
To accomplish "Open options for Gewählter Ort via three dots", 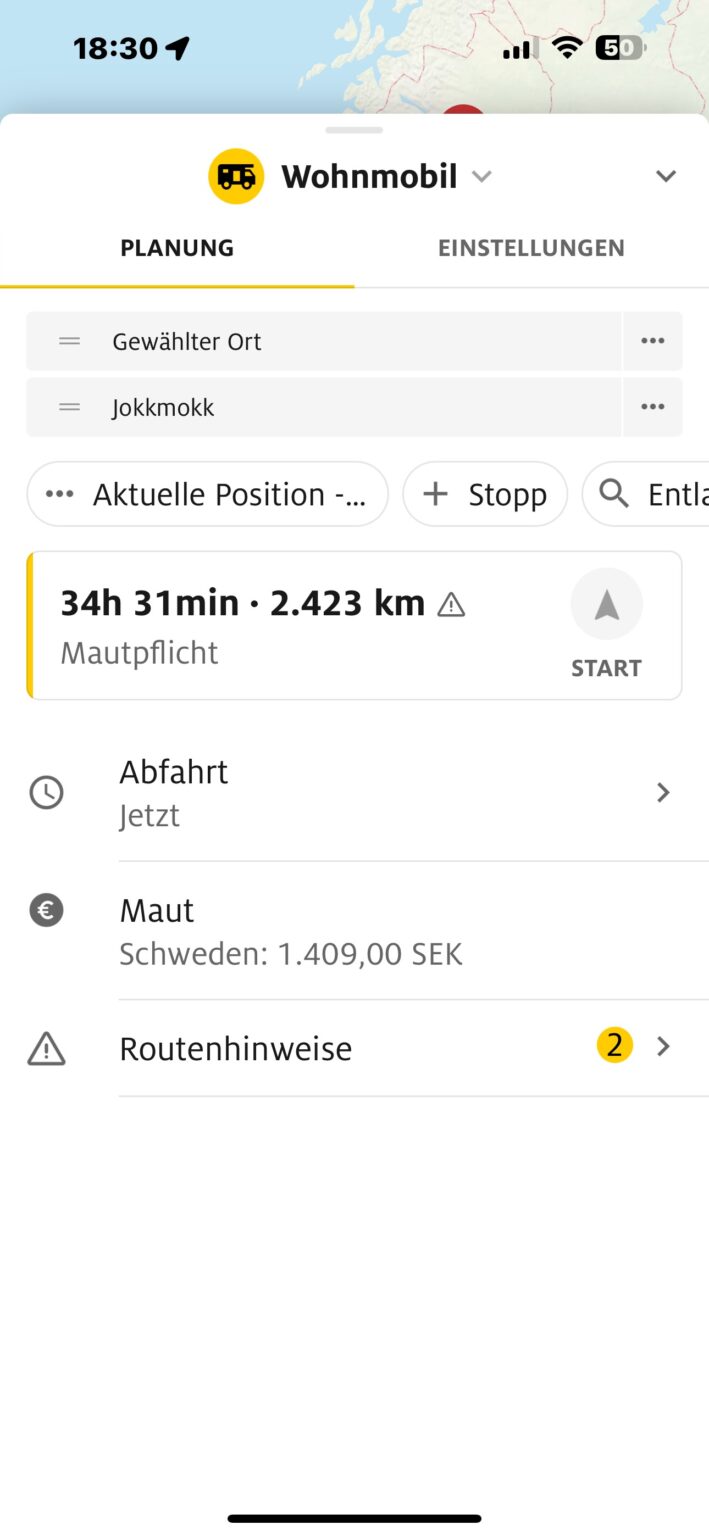I will [x=652, y=340].
